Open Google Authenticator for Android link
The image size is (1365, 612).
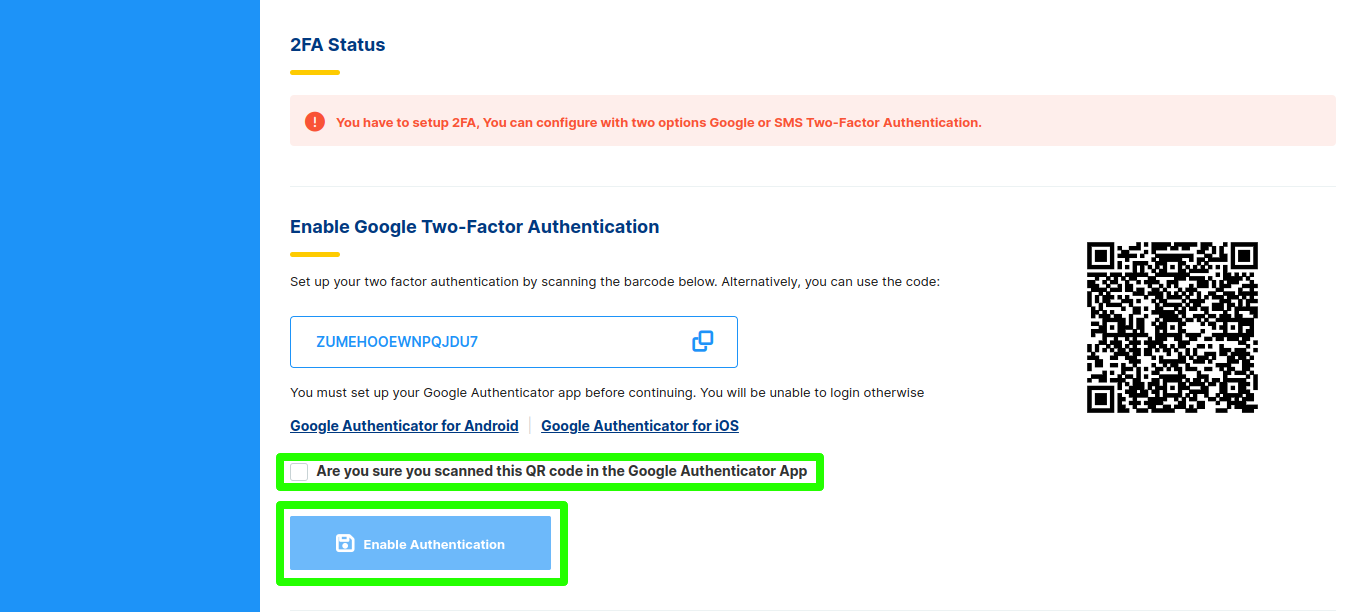[x=404, y=426]
